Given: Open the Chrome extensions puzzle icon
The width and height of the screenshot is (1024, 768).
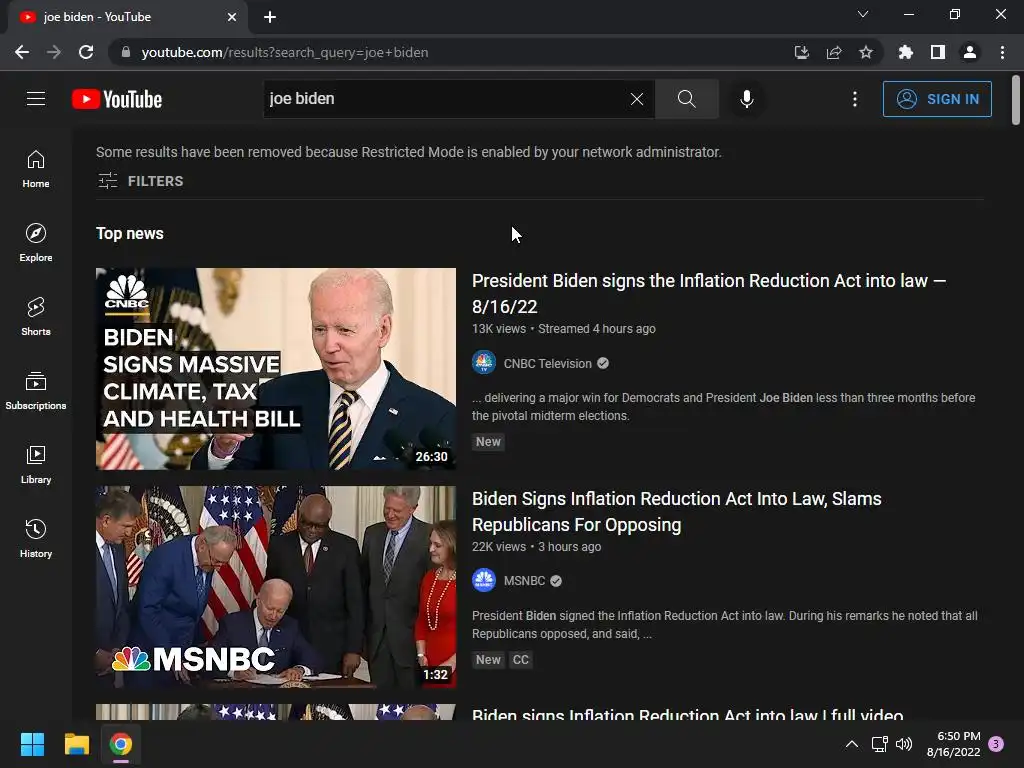Looking at the screenshot, I should [905, 52].
